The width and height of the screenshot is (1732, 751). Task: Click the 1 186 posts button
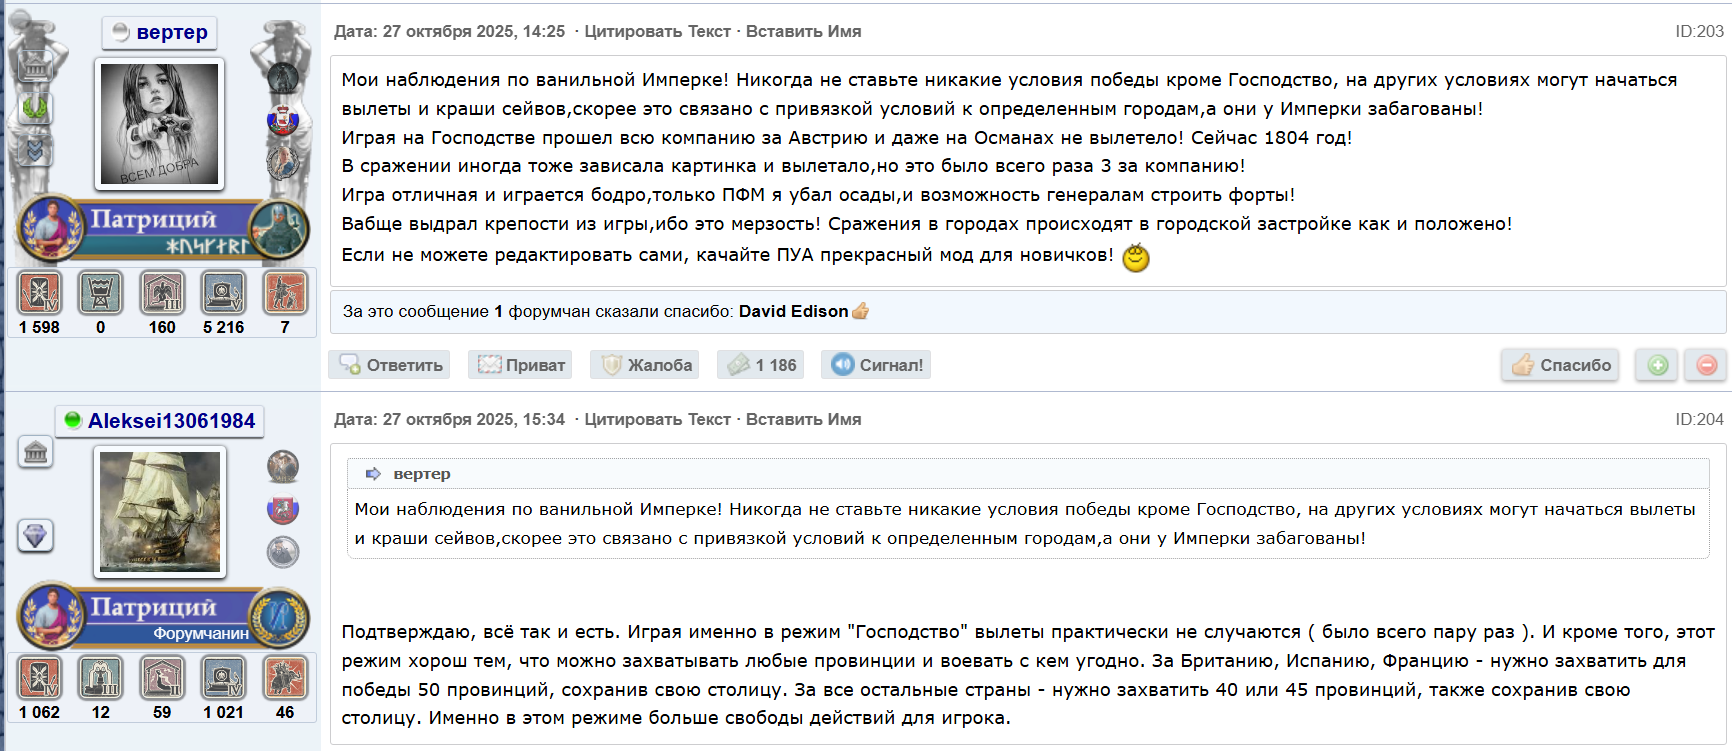coord(761,365)
